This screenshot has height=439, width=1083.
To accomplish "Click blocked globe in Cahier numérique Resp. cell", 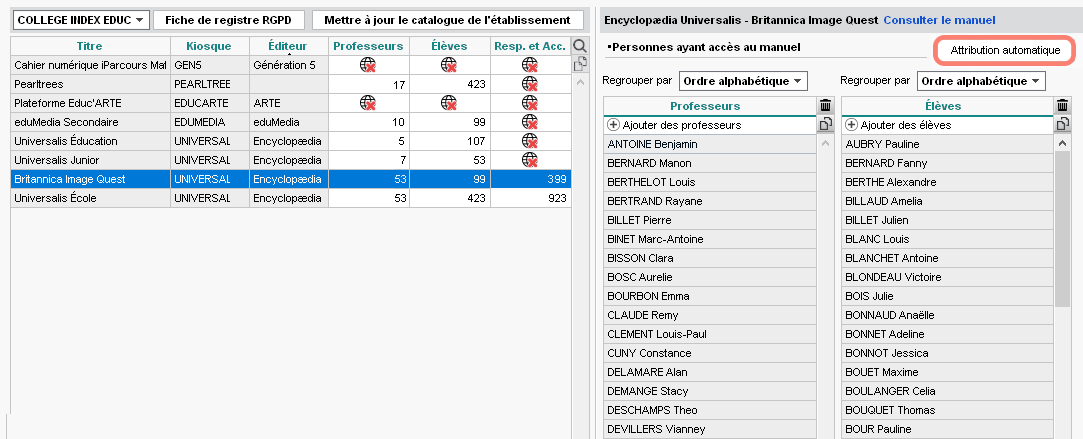I will (530, 66).
